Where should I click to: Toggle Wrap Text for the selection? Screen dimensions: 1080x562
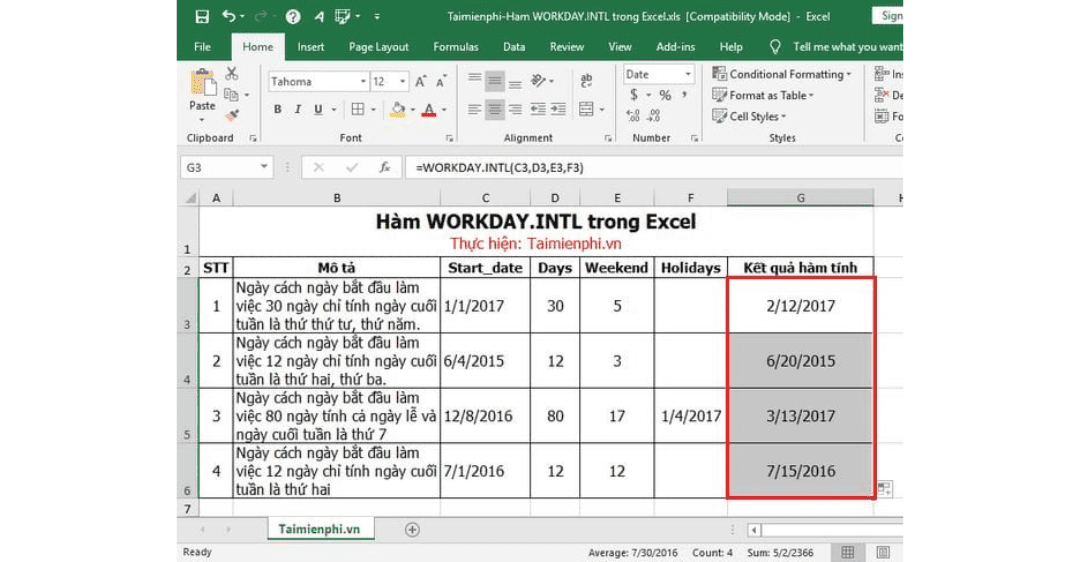click(586, 81)
